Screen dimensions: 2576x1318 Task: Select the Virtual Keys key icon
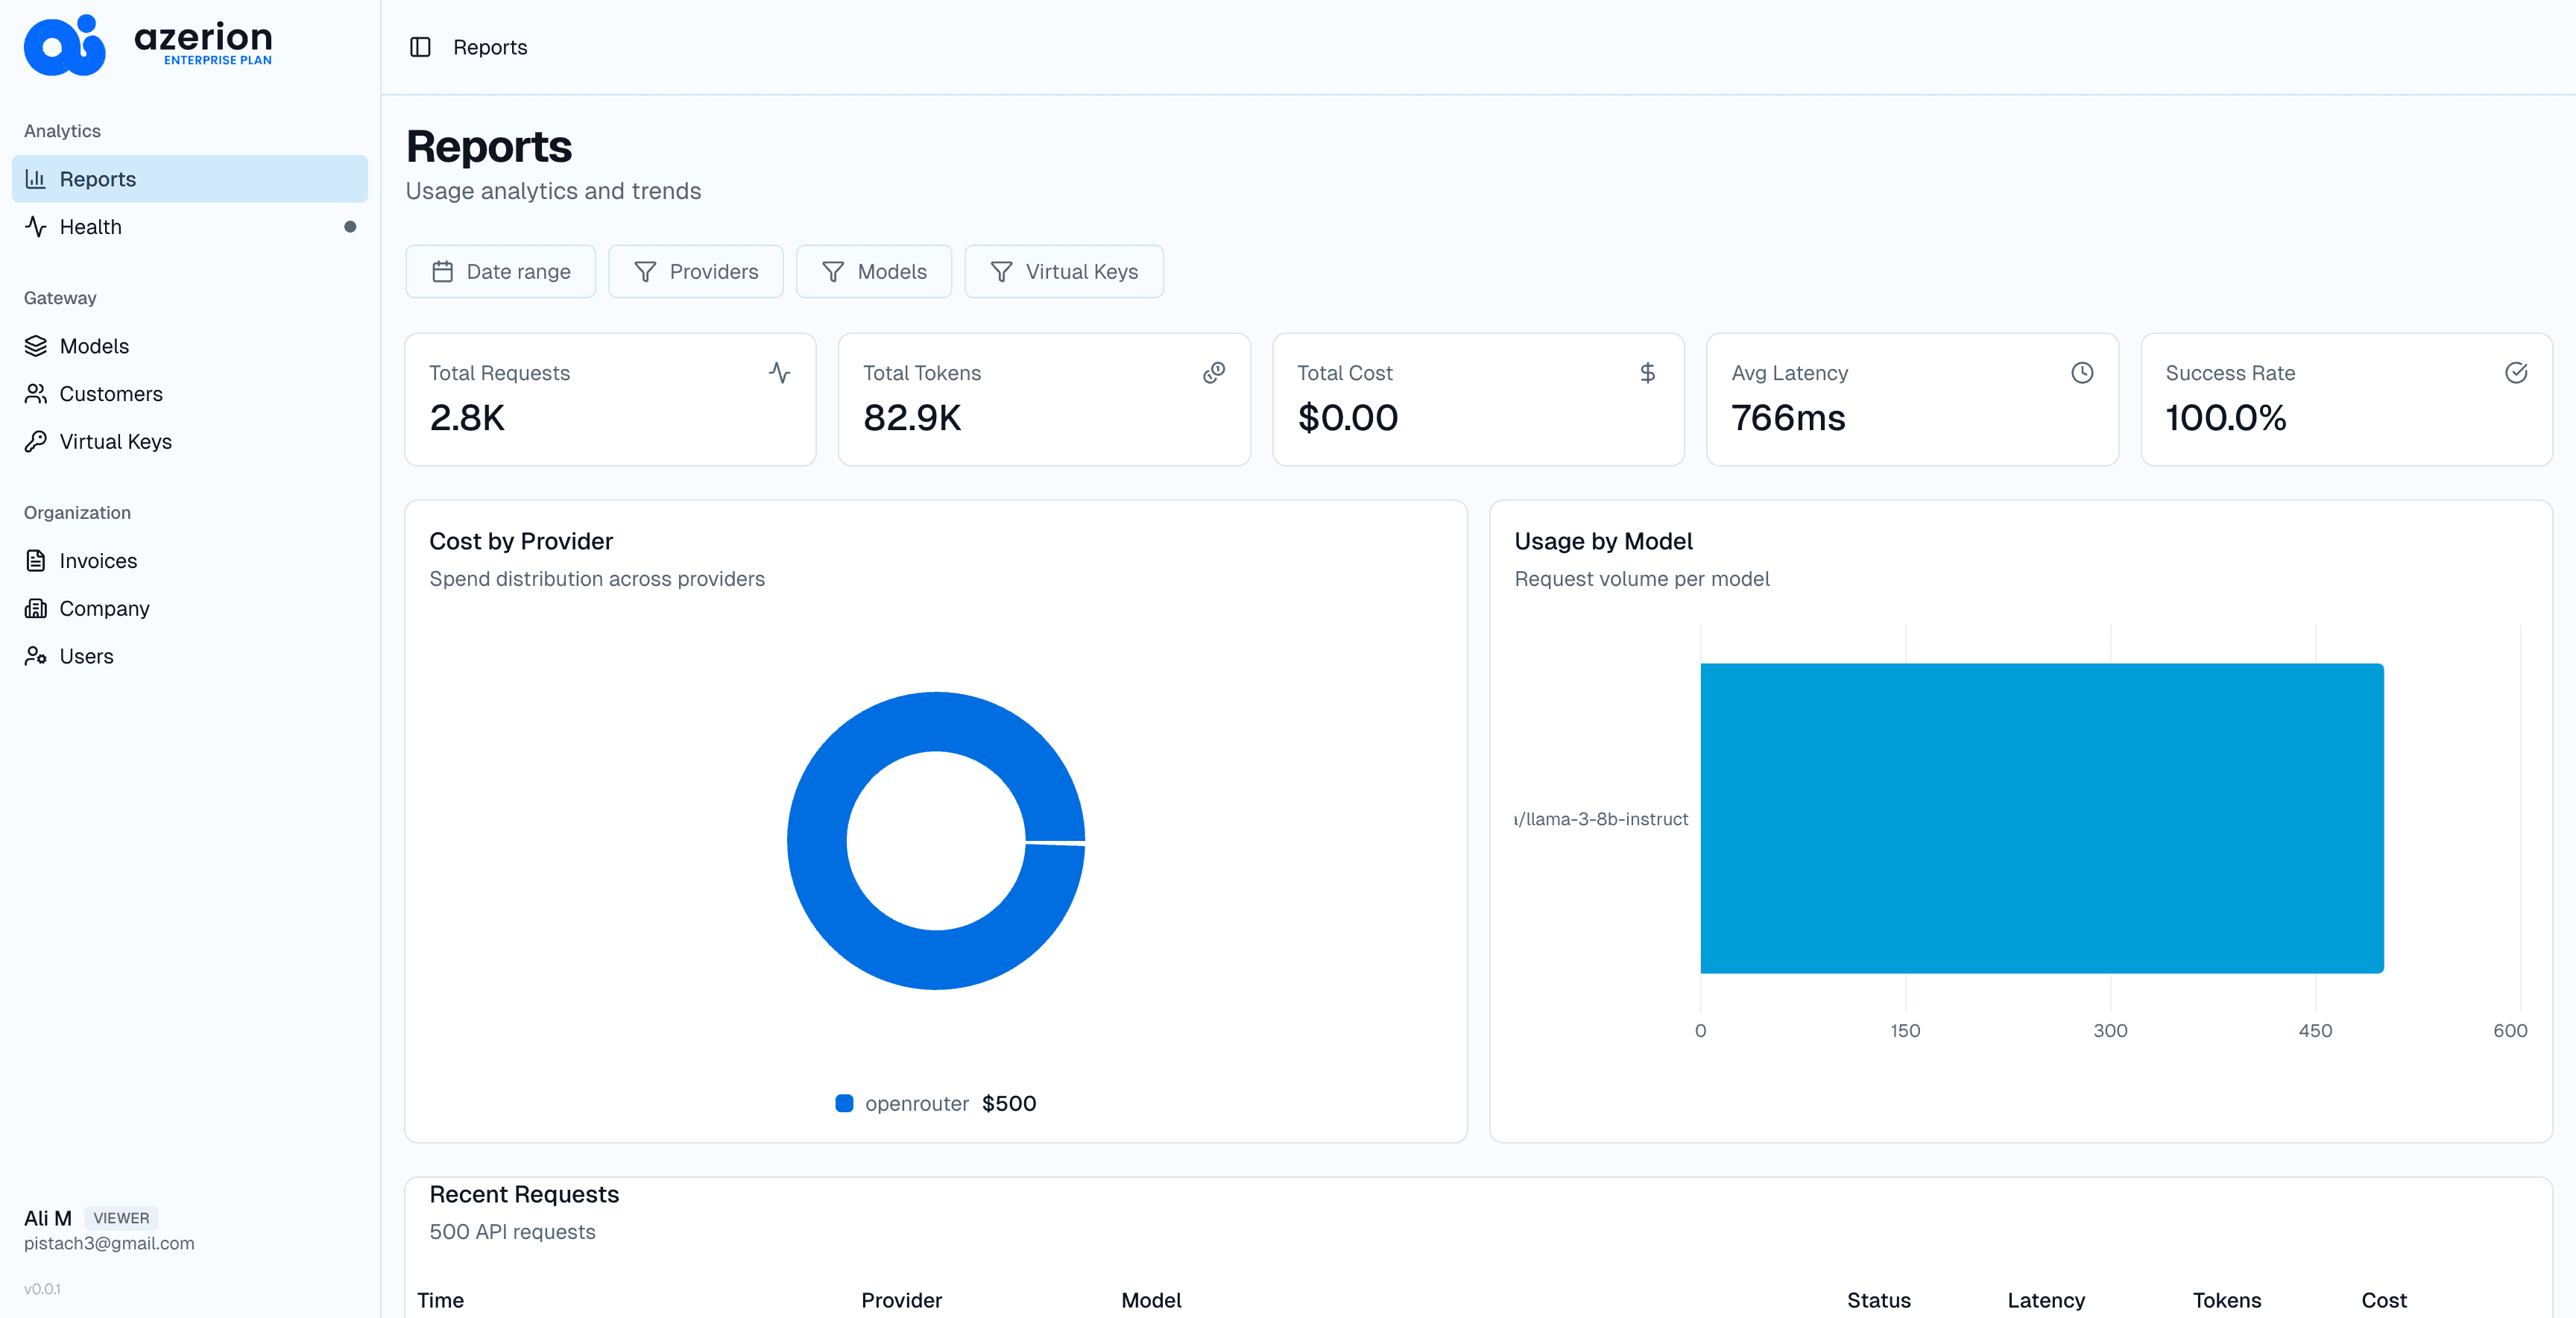coord(36,441)
